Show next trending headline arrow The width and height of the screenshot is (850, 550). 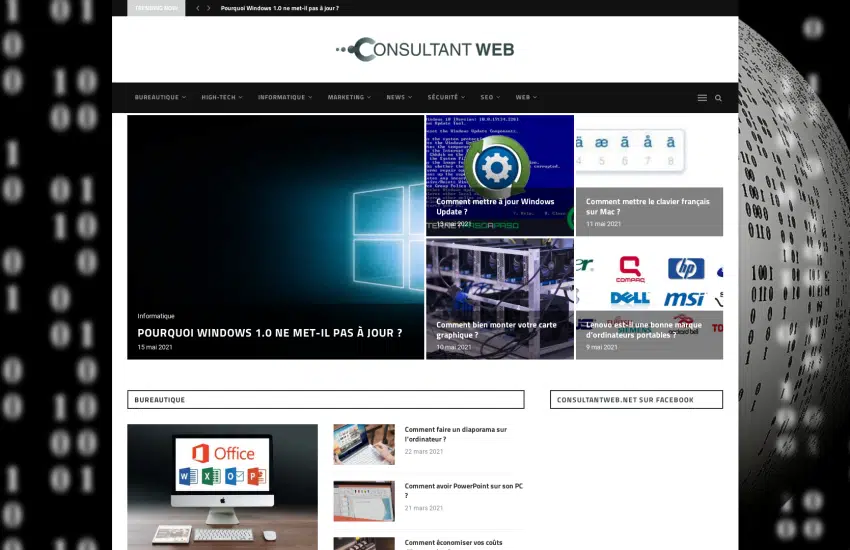tap(208, 8)
